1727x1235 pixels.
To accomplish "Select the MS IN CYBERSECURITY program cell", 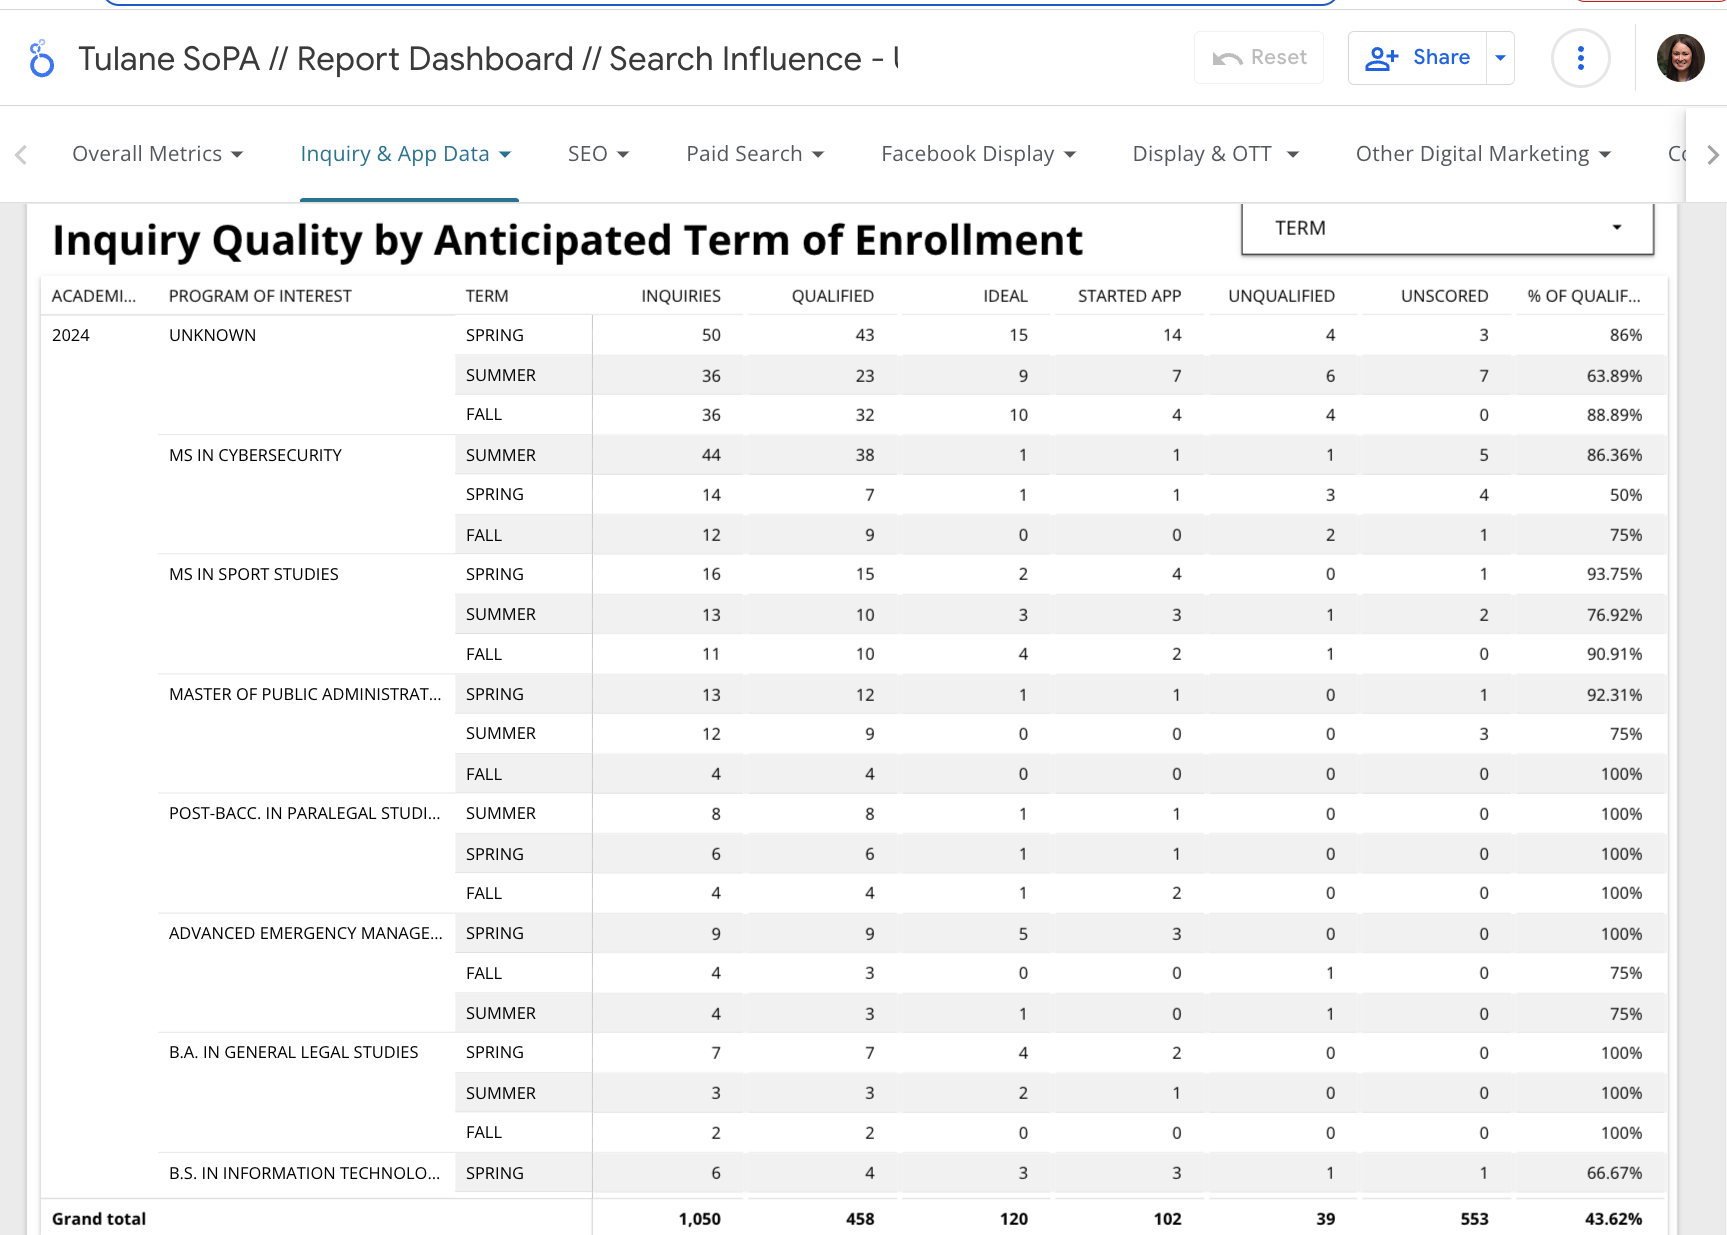I will (255, 455).
